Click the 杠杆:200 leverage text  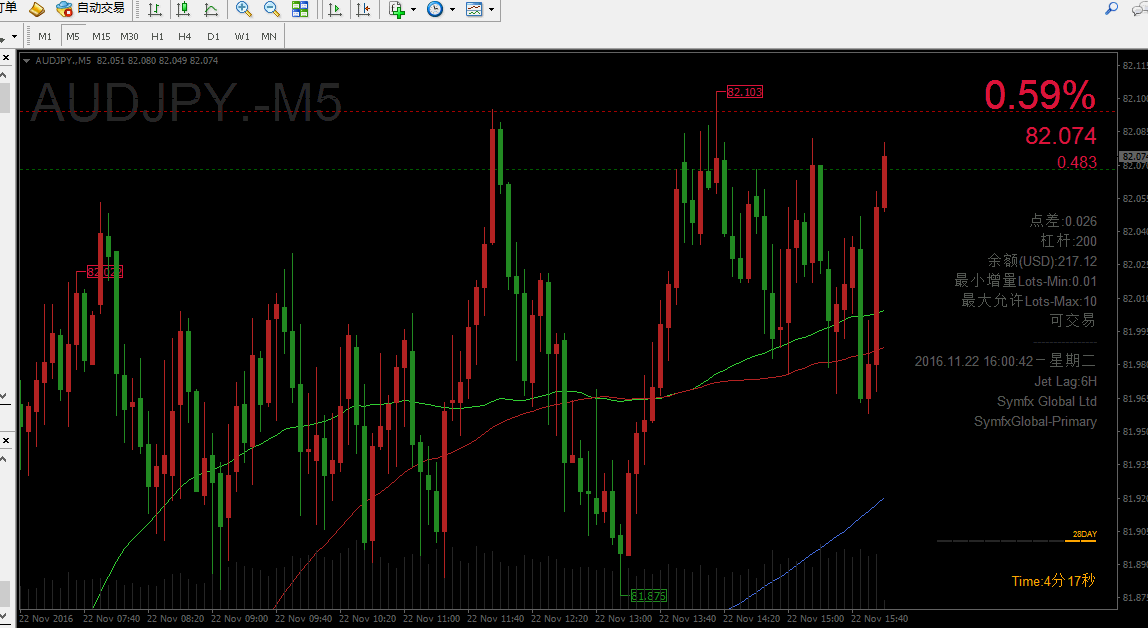coord(1068,241)
